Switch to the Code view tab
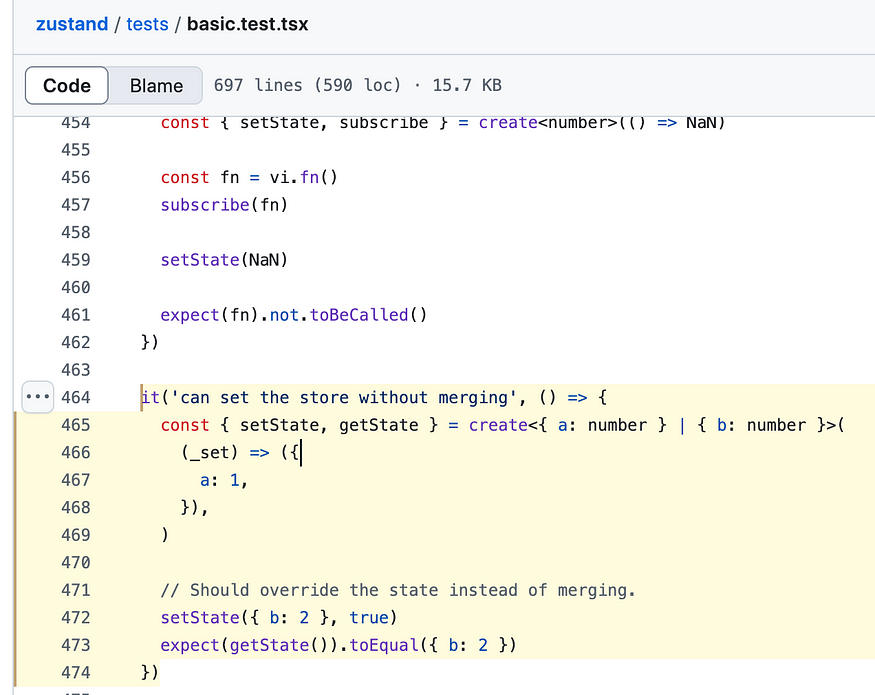 [66, 85]
